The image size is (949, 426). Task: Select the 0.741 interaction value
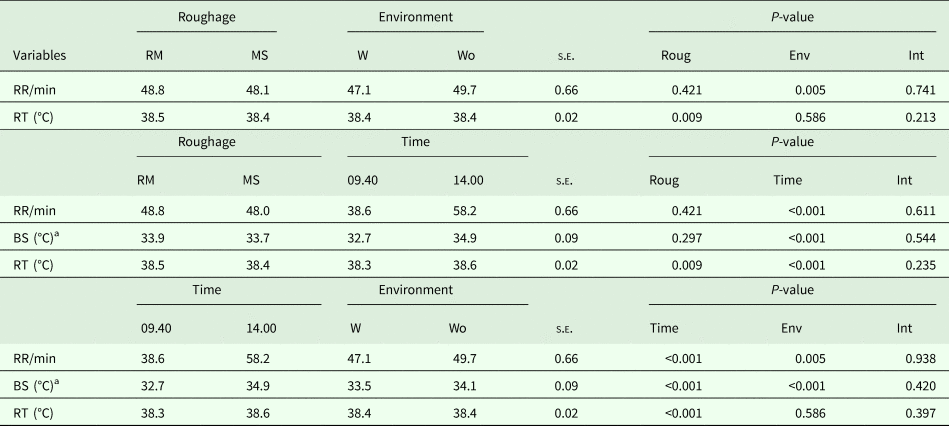pos(919,90)
